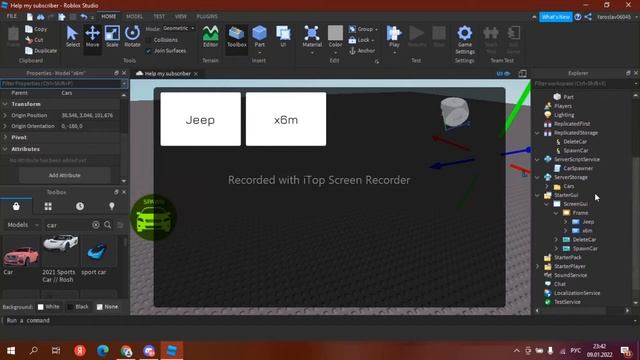Choose the Scale tool

112,36
